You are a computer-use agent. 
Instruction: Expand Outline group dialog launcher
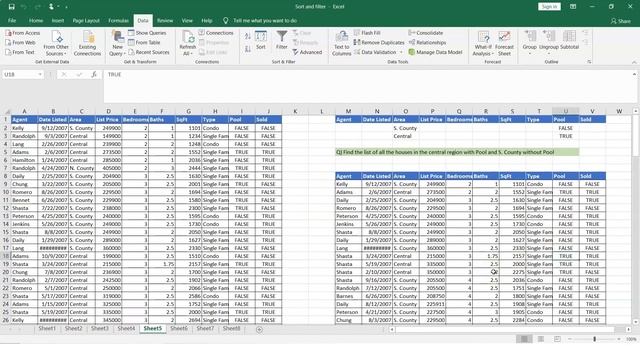point(589,62)
